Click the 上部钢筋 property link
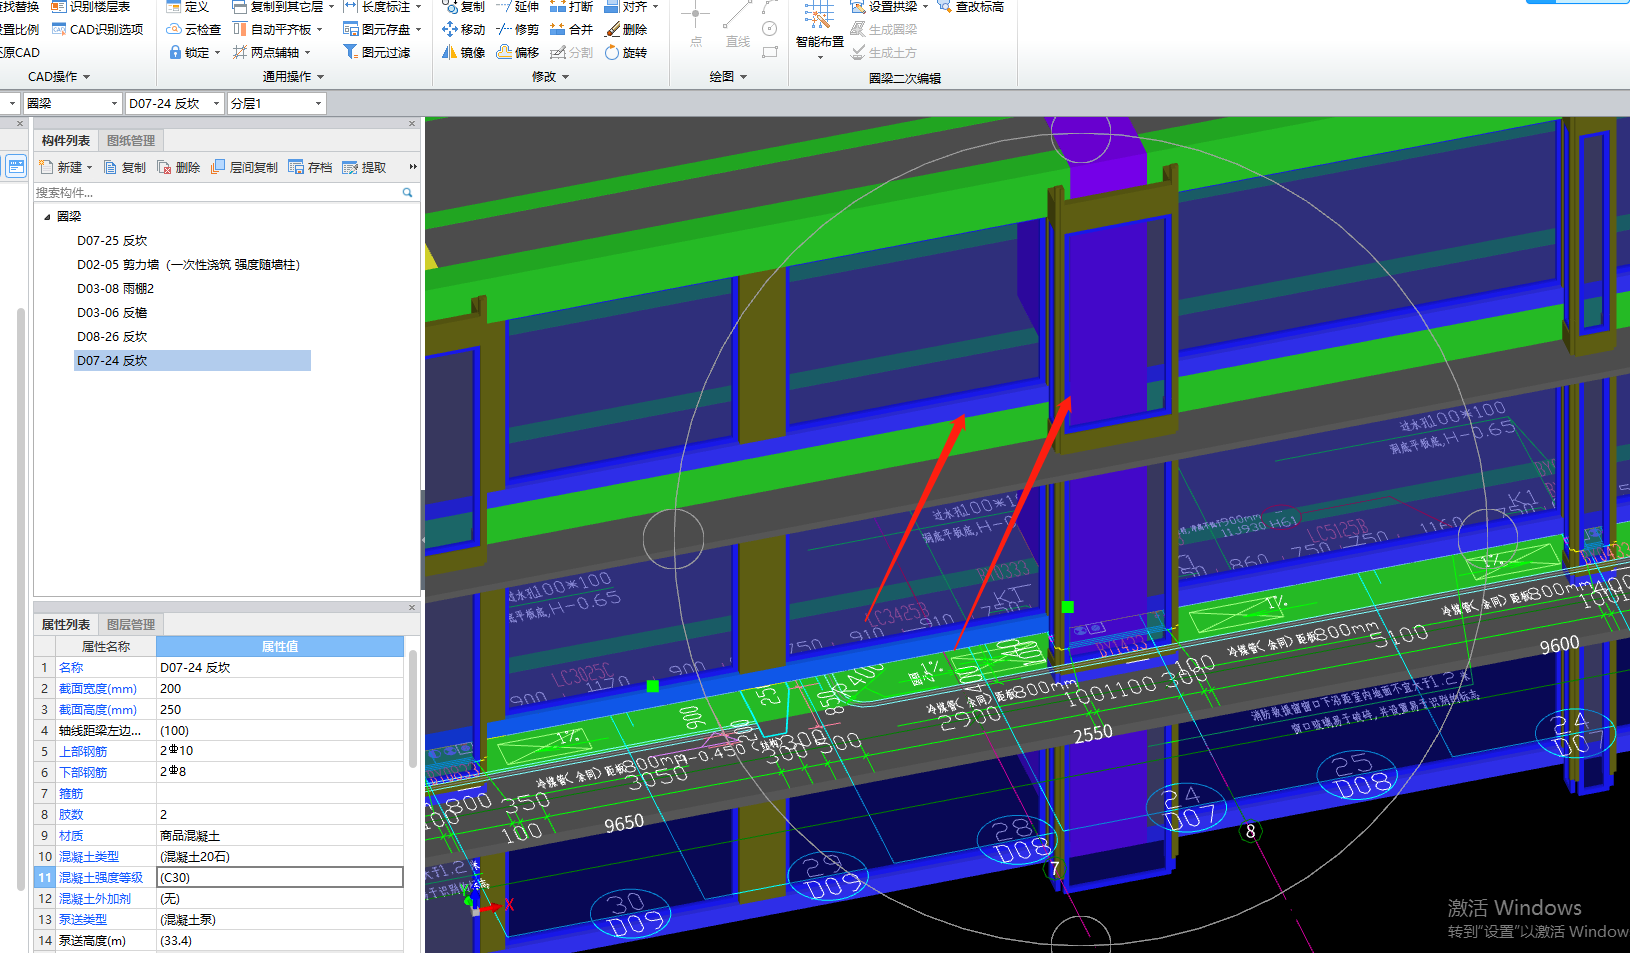Image resolution: width=1630 pixels, height=953 pixels. tap(83, 751)
